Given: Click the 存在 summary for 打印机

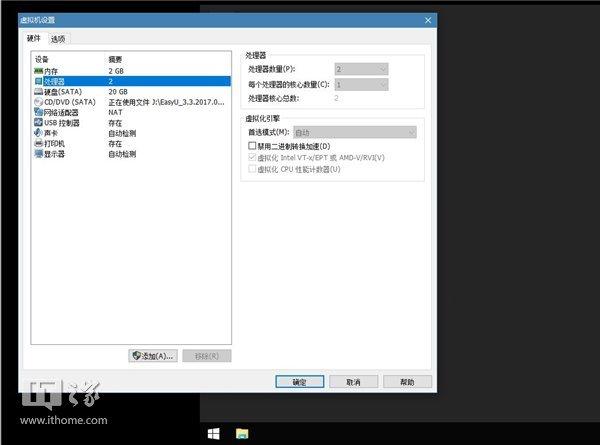Looking at the screenshot, I should click(x=115, y=144).
